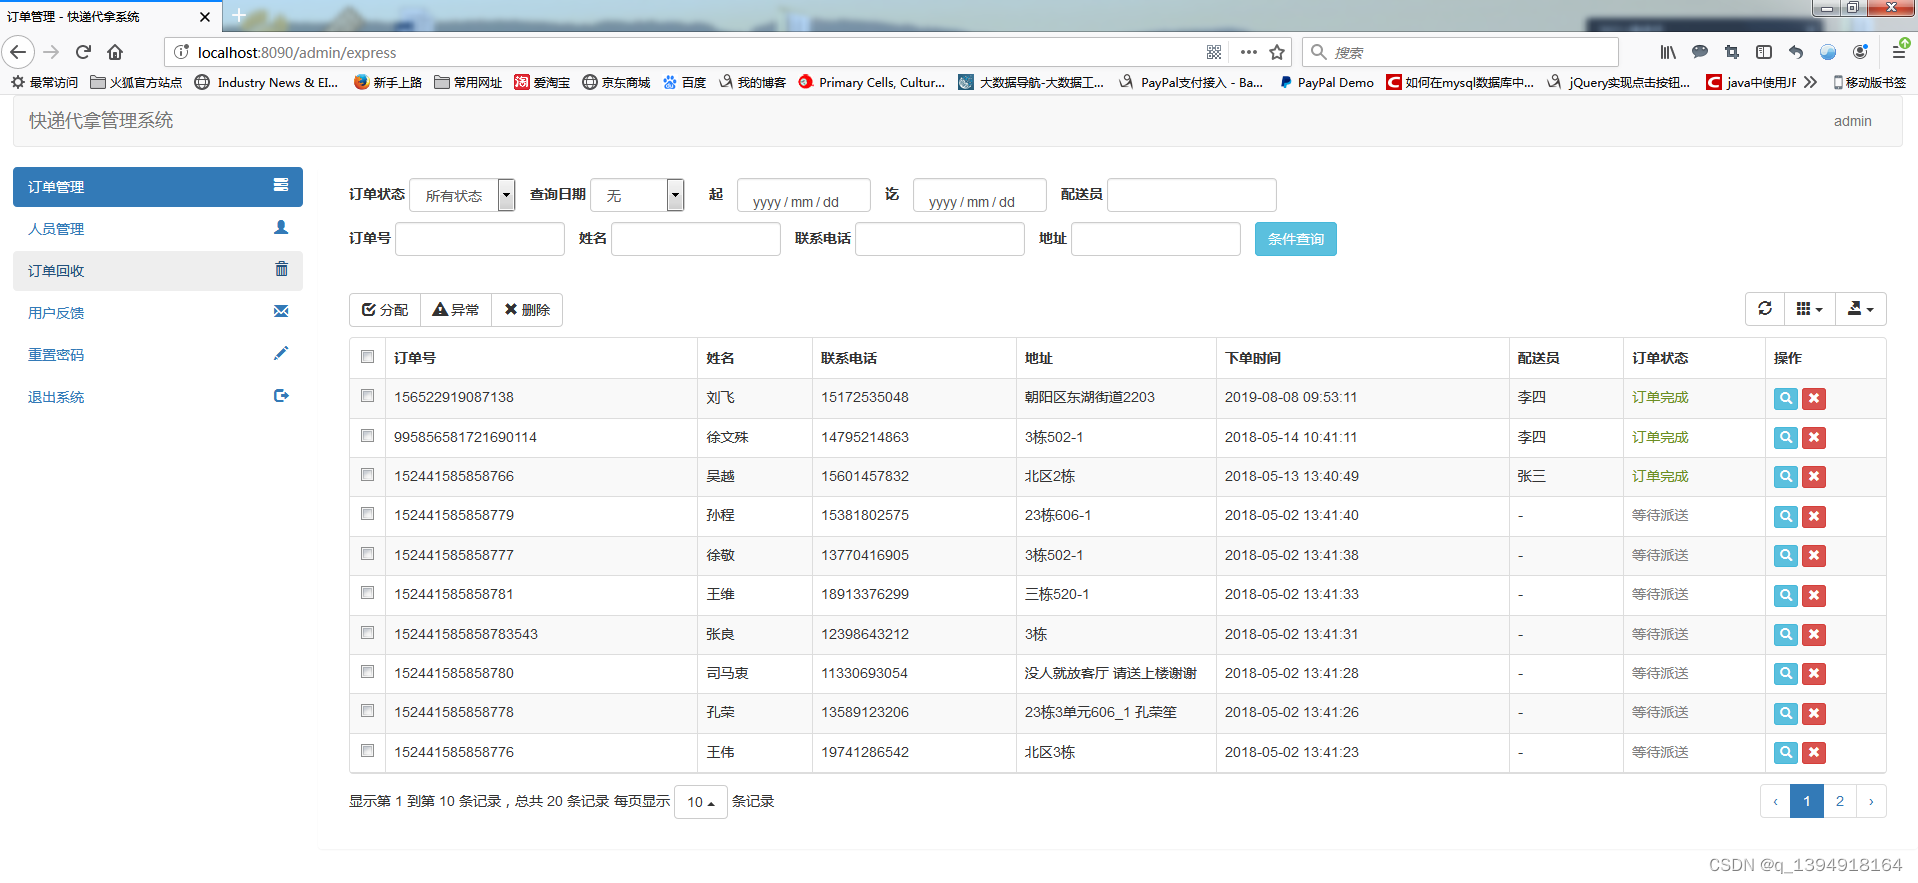This screenshot has width=1918, height=883.
Task: Go to next page arrow
Action: pos(1871,801)
